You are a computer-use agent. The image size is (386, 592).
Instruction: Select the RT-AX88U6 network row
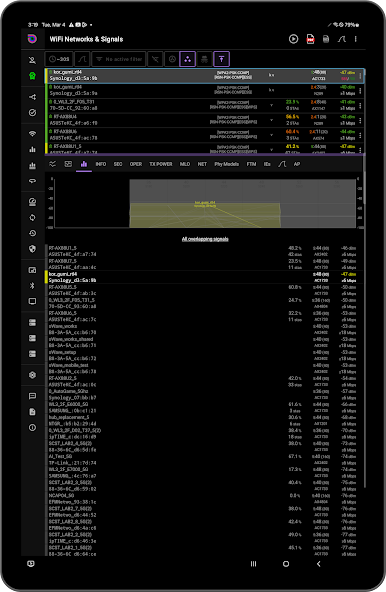[205, 135]
